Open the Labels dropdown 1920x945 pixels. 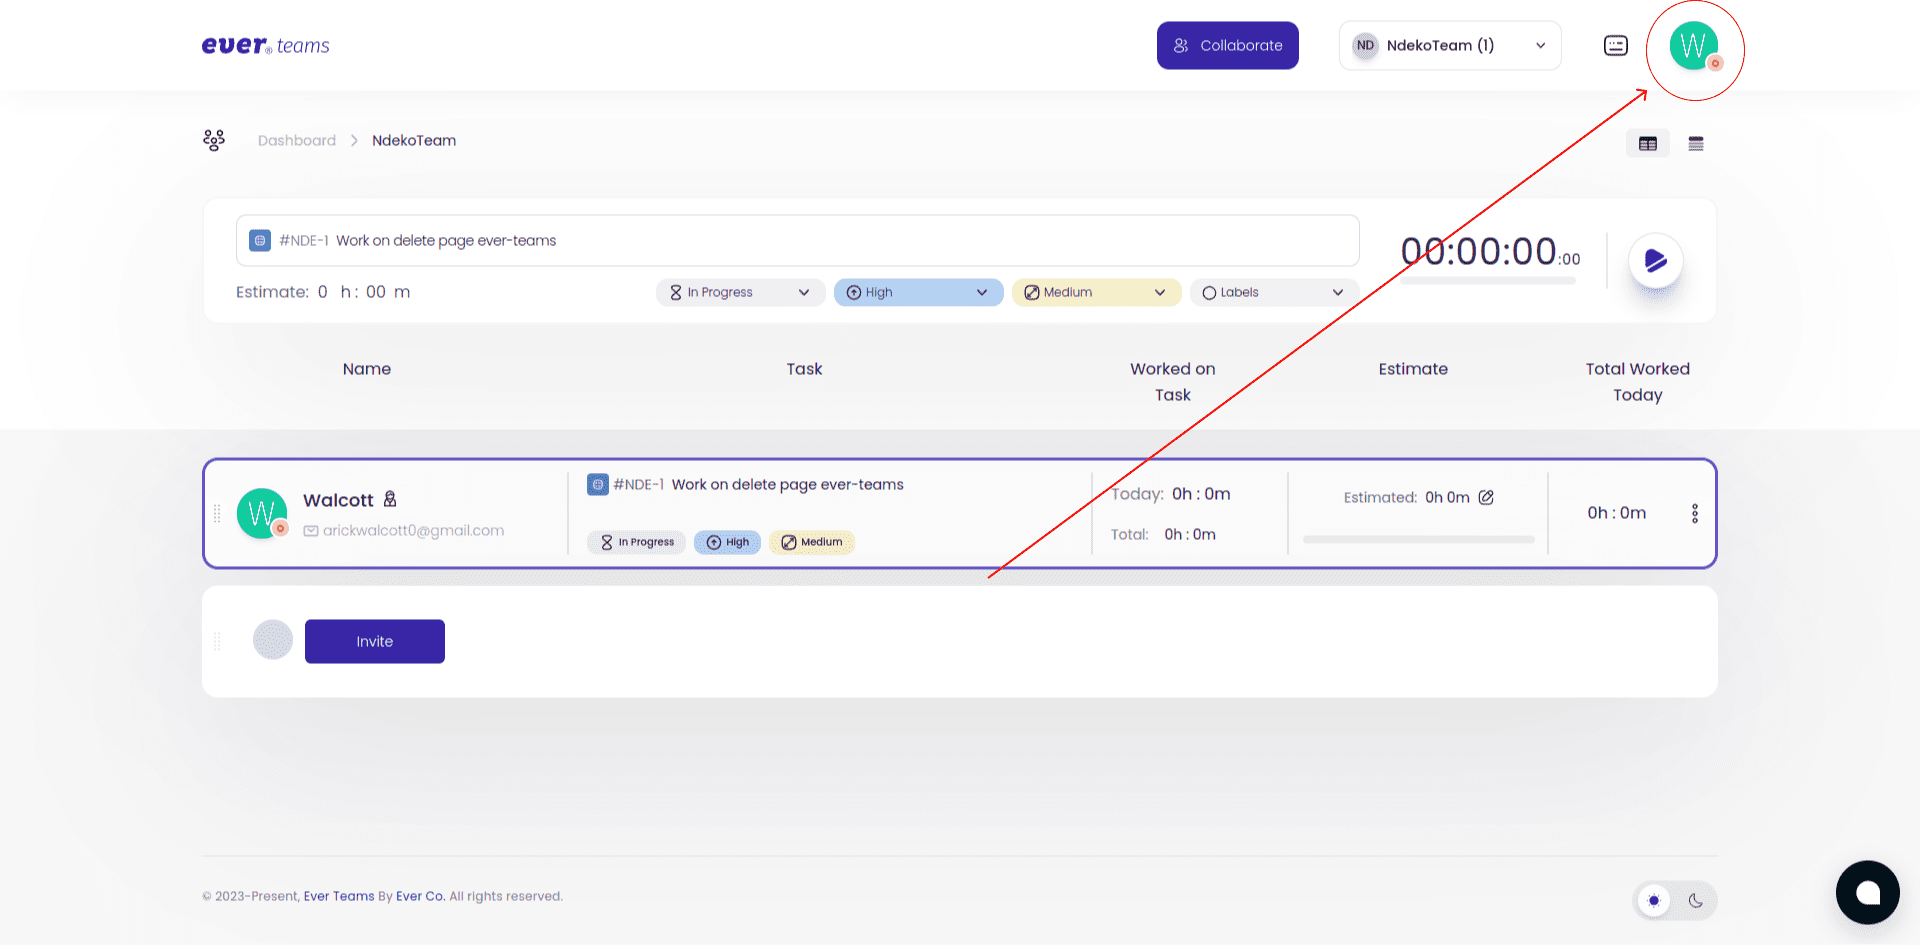click(1273, 292)
